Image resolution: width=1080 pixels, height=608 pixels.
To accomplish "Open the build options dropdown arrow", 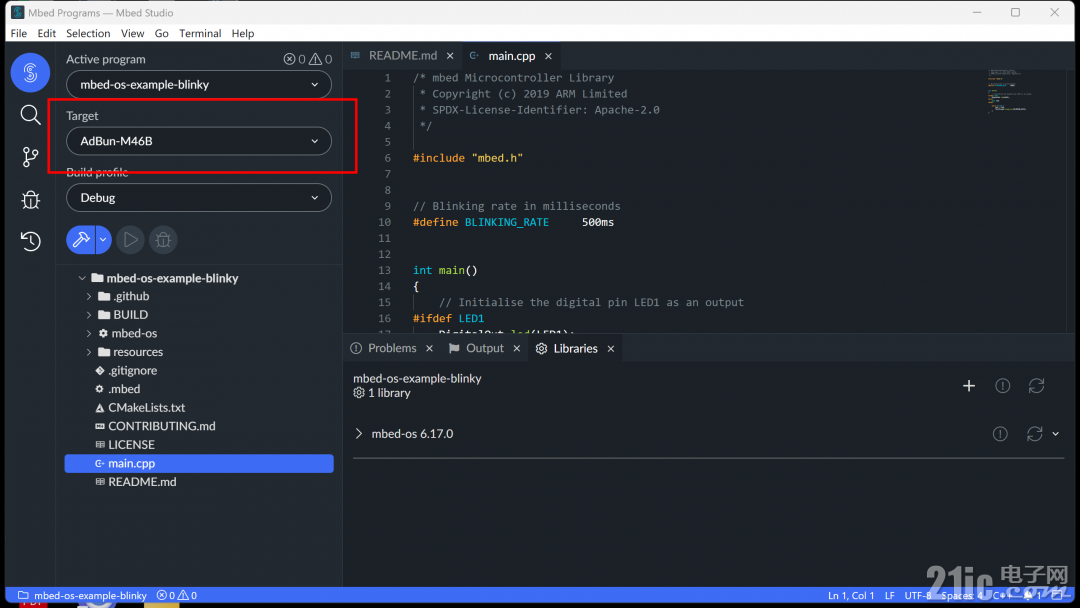I will tap(103, 240).
